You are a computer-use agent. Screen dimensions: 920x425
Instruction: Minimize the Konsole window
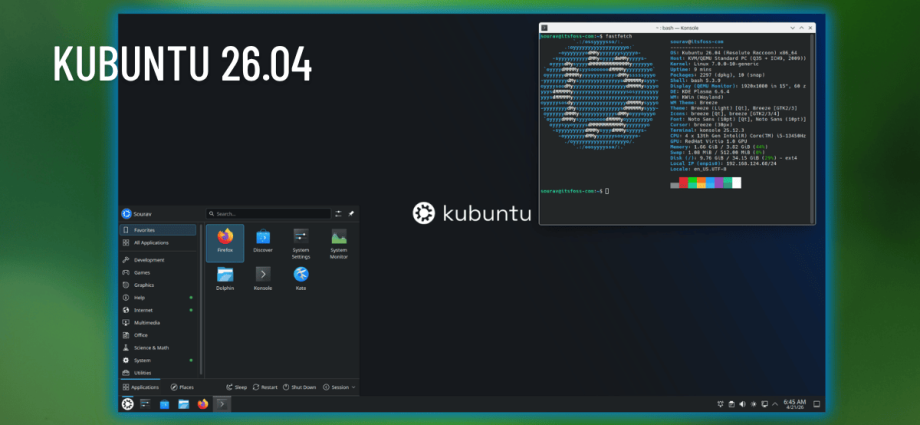(792, 28)
